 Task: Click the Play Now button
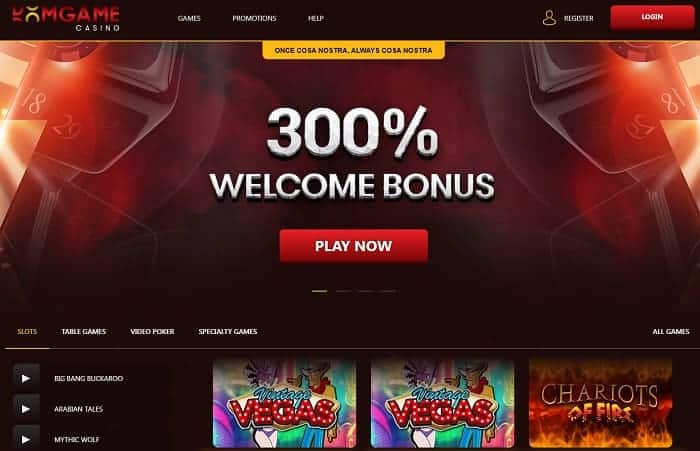[354, 246]
